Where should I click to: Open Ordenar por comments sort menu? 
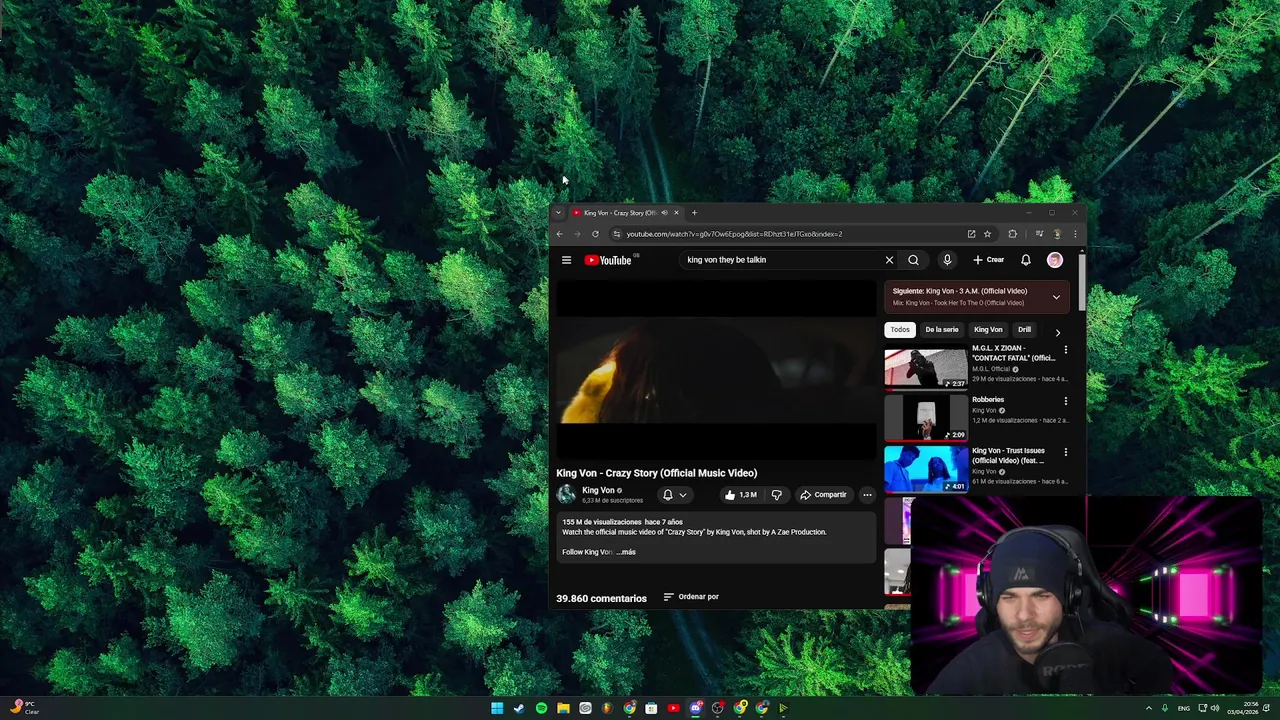pyautogui.click(x=691, y=597)
